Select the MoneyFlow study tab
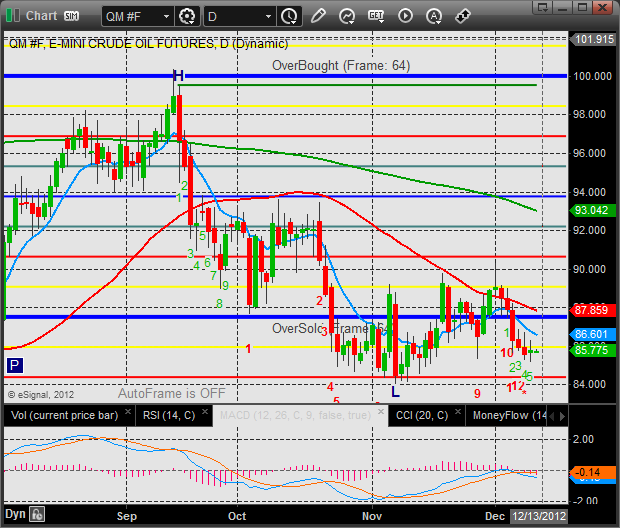 click(x=508, y=415)
